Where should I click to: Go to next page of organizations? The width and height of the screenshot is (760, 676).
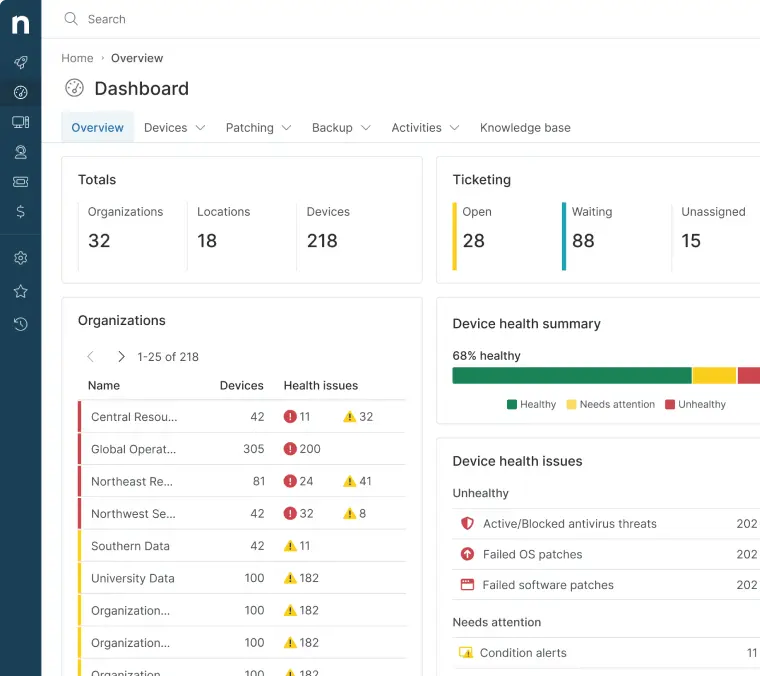[121, 357]
